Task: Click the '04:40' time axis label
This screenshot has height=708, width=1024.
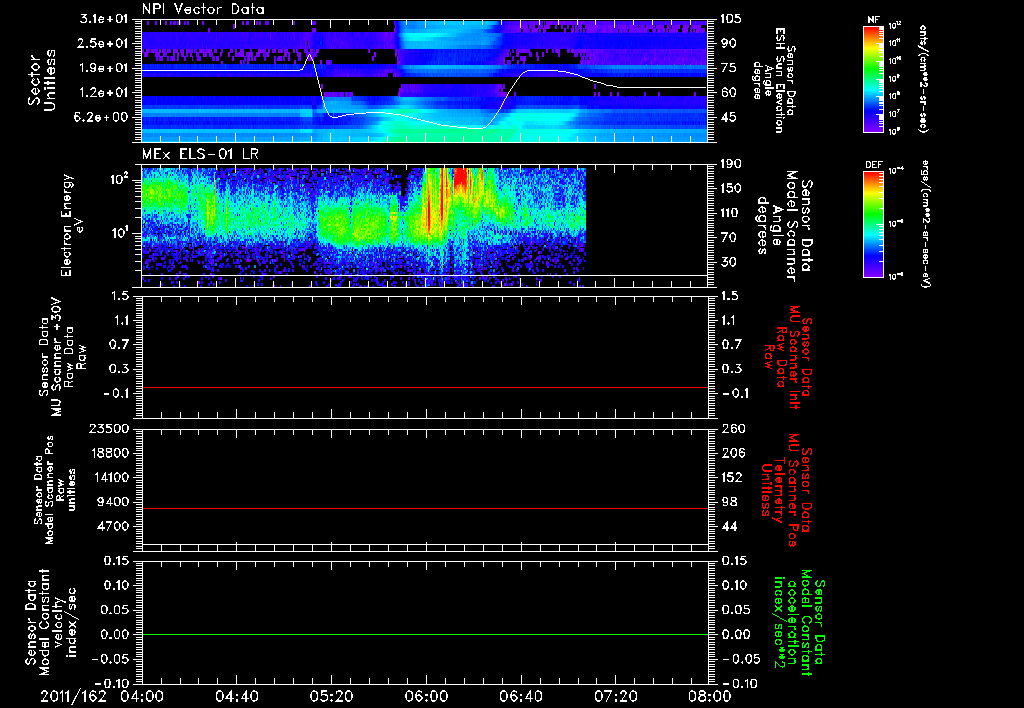Action: click(237, 696)
